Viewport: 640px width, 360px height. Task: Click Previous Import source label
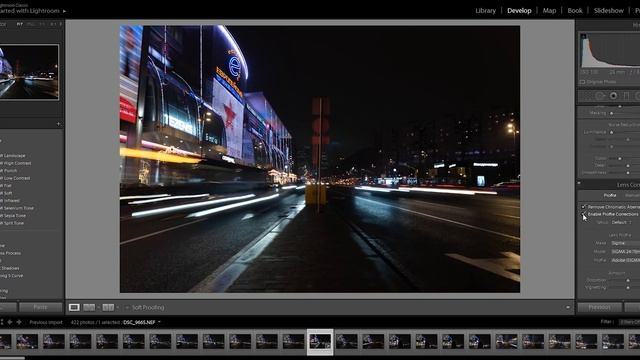[x=46, y=322]
